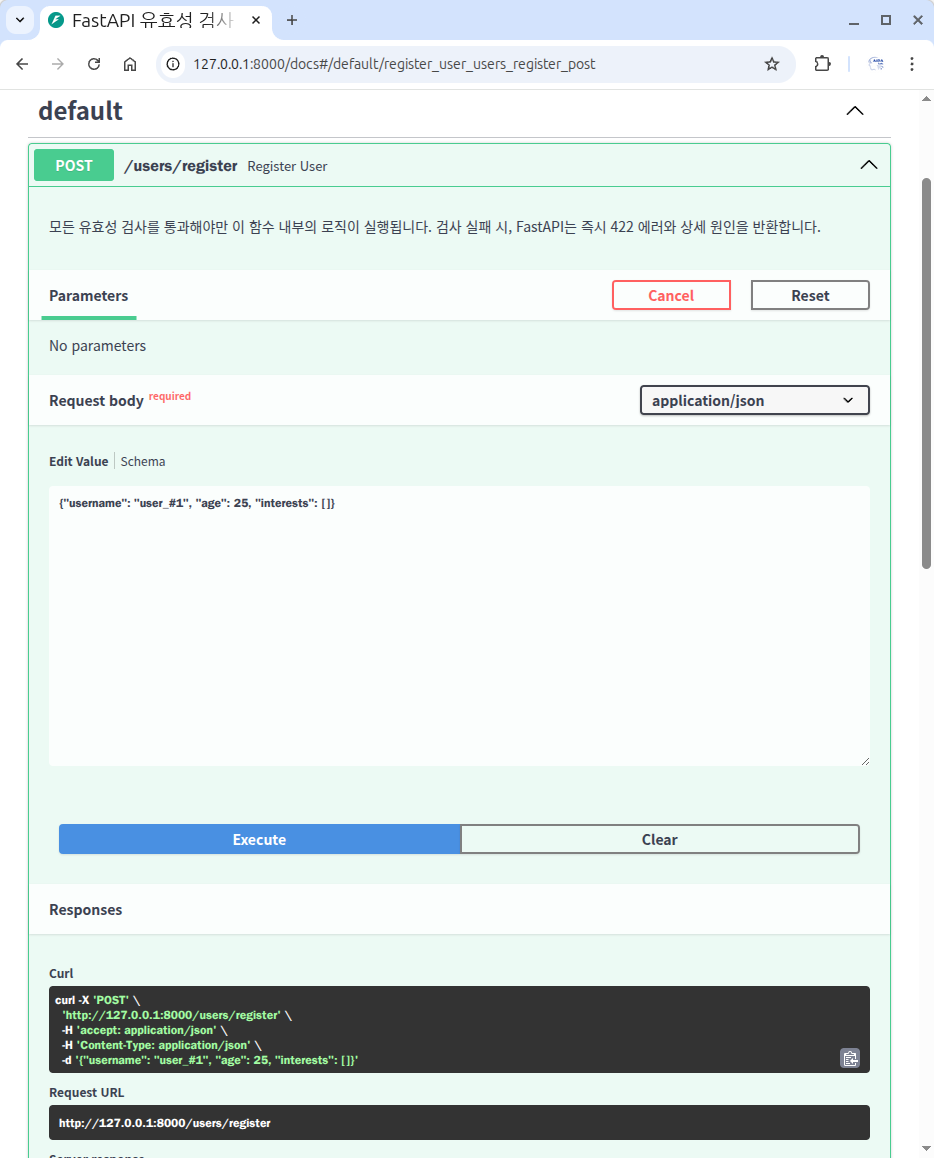This screenshot has height=1158, width=934.
Task: Click the POST method badge
Action: (74, 165)
